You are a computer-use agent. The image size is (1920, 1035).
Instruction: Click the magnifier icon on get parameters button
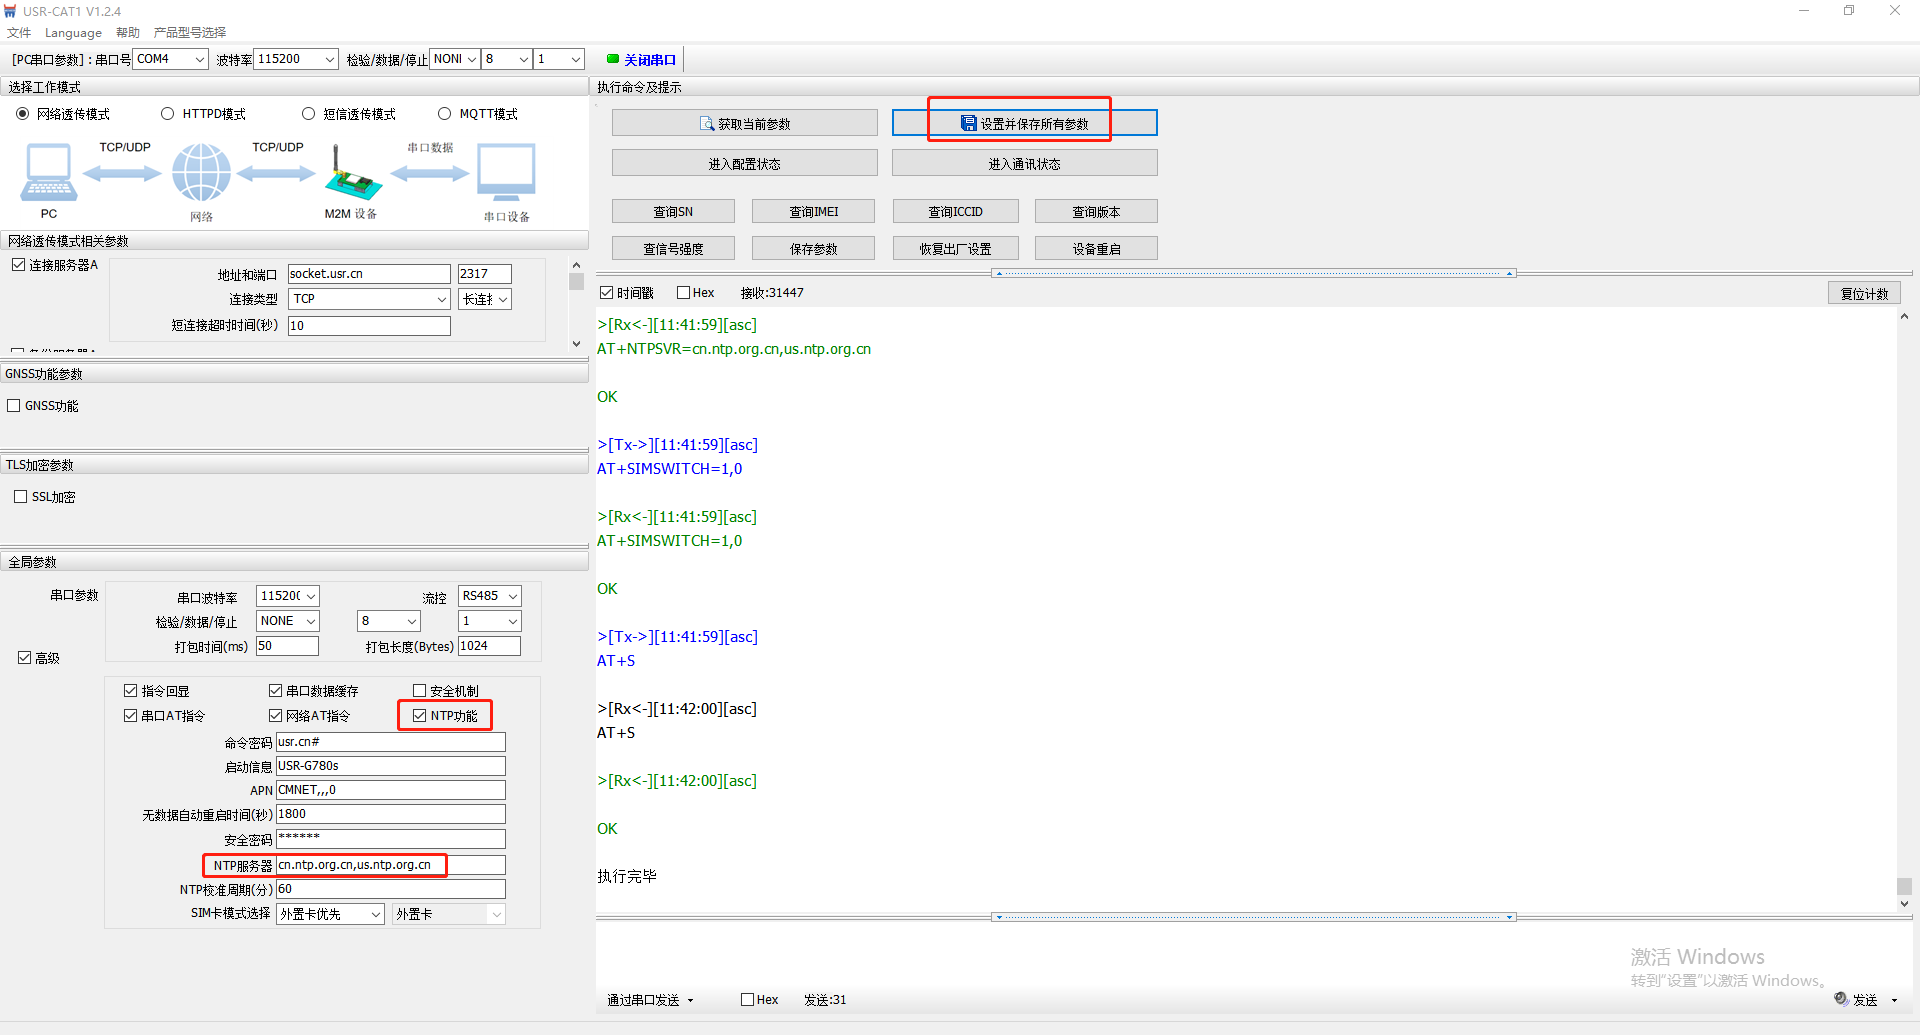707,124
